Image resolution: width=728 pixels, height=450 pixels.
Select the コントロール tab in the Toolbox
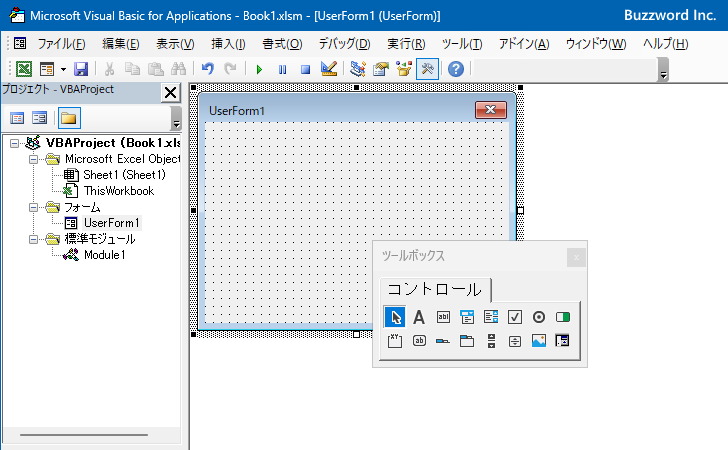(x=435, y=290)
